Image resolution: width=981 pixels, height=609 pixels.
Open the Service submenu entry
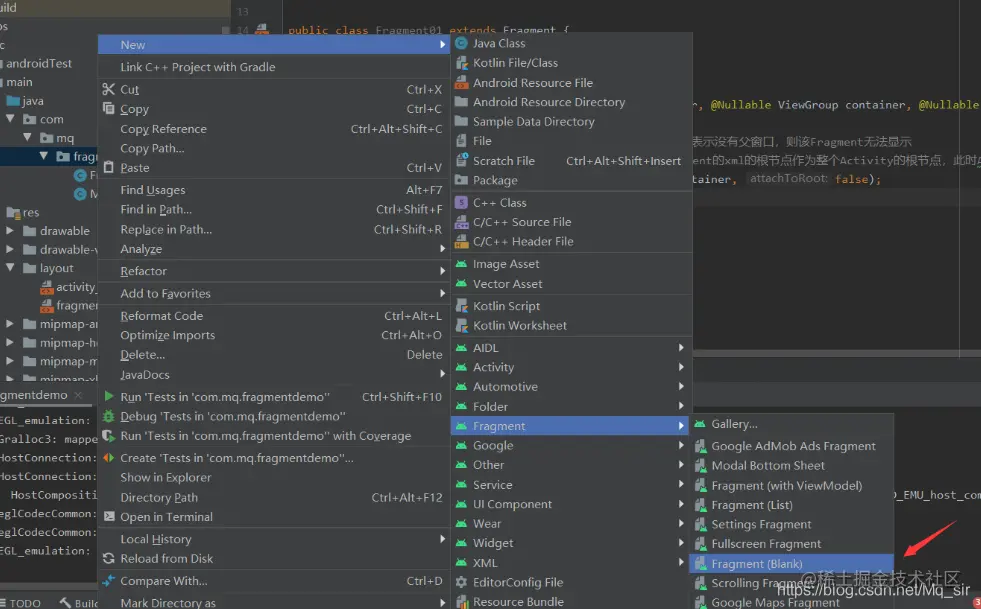coord(569,484)
